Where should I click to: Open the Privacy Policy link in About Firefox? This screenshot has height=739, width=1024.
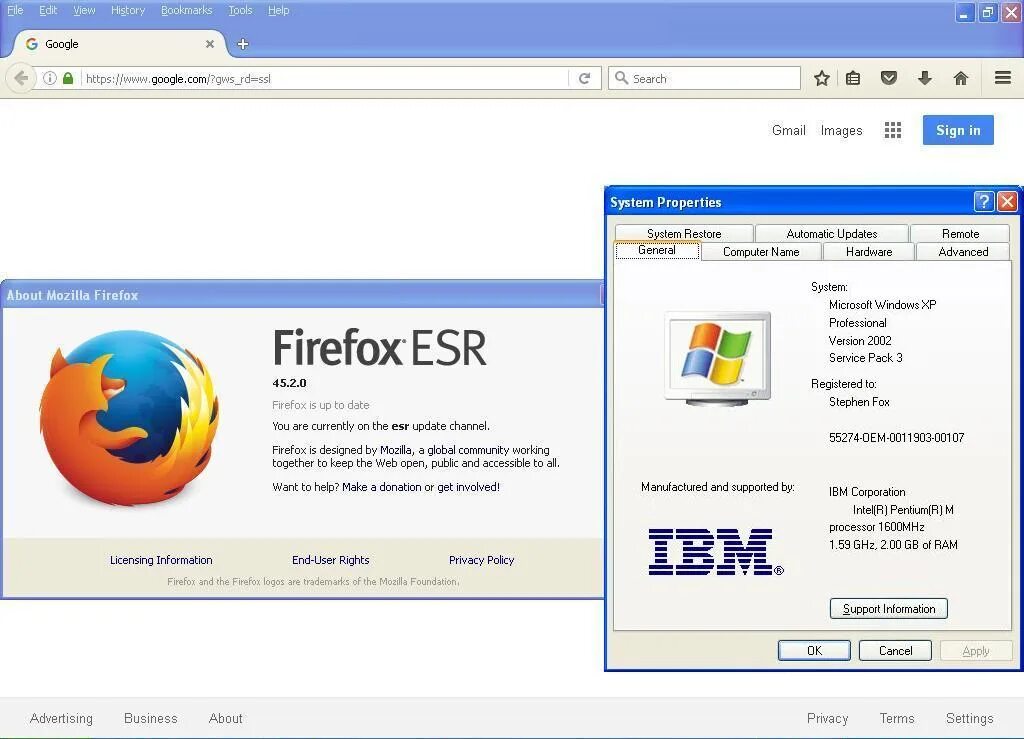tap(481, 560)
